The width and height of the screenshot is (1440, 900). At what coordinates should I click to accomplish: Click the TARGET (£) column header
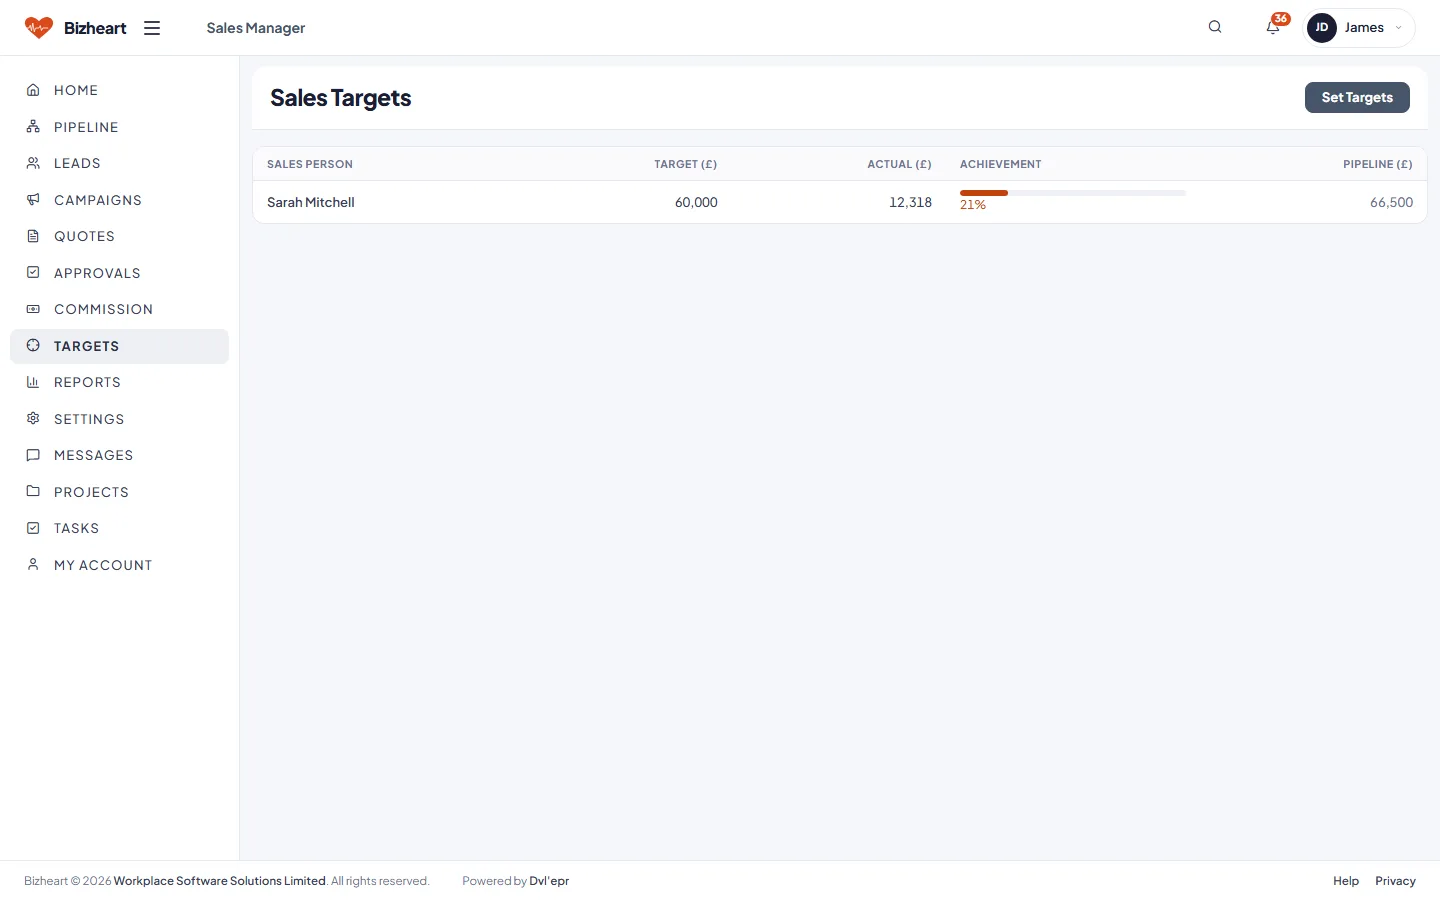point(686,164)
